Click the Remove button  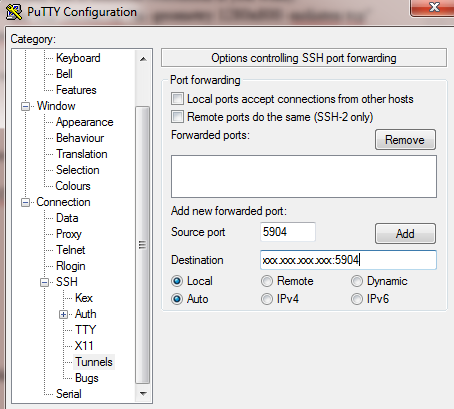405,140
